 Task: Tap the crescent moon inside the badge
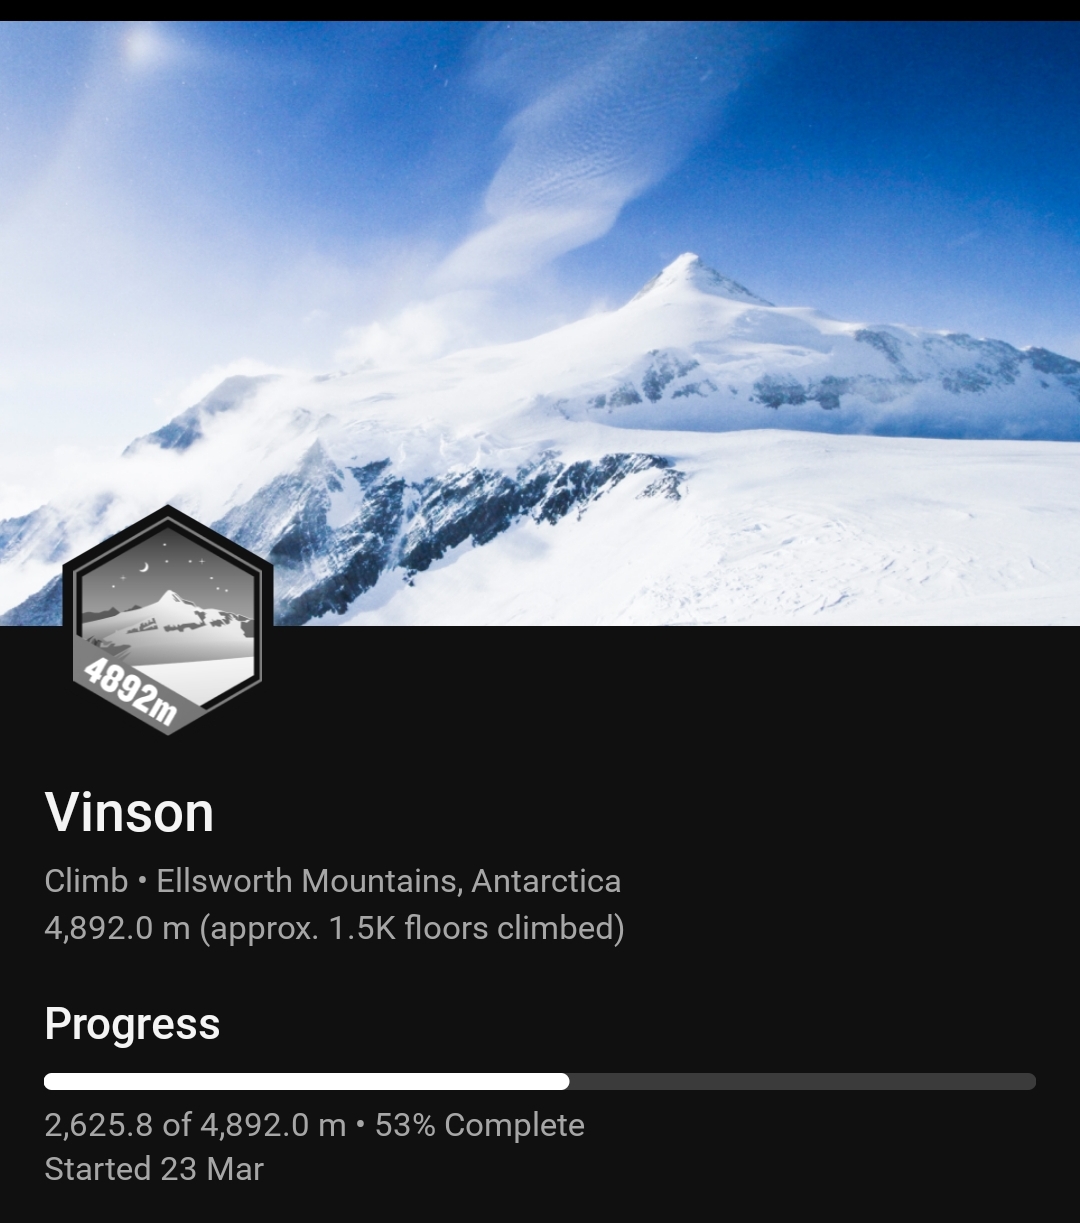[144, 567]
